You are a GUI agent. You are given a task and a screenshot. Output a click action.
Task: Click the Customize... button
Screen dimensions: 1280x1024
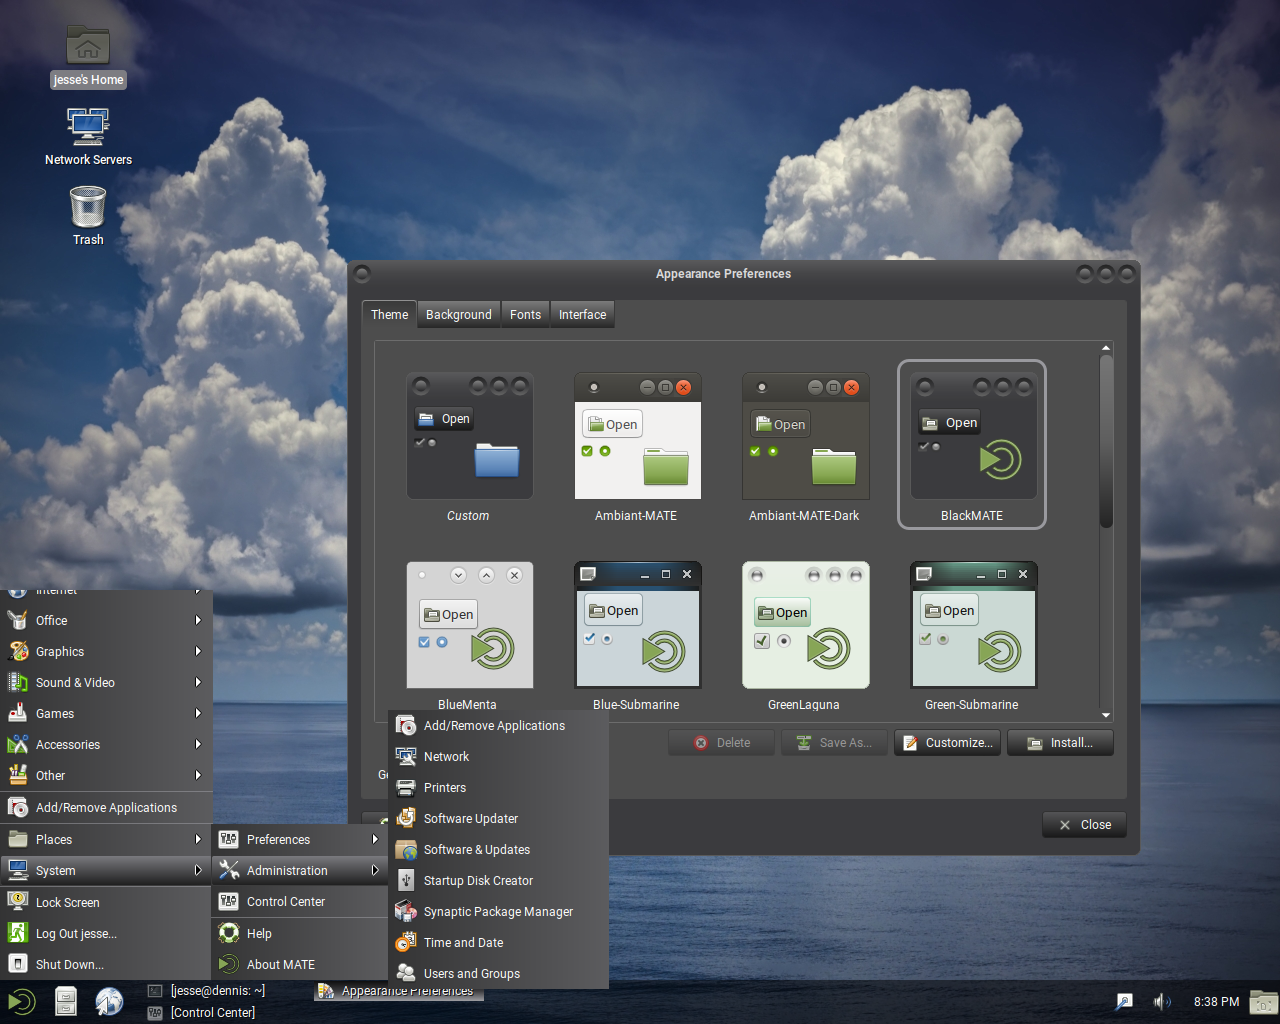point(947,742)
